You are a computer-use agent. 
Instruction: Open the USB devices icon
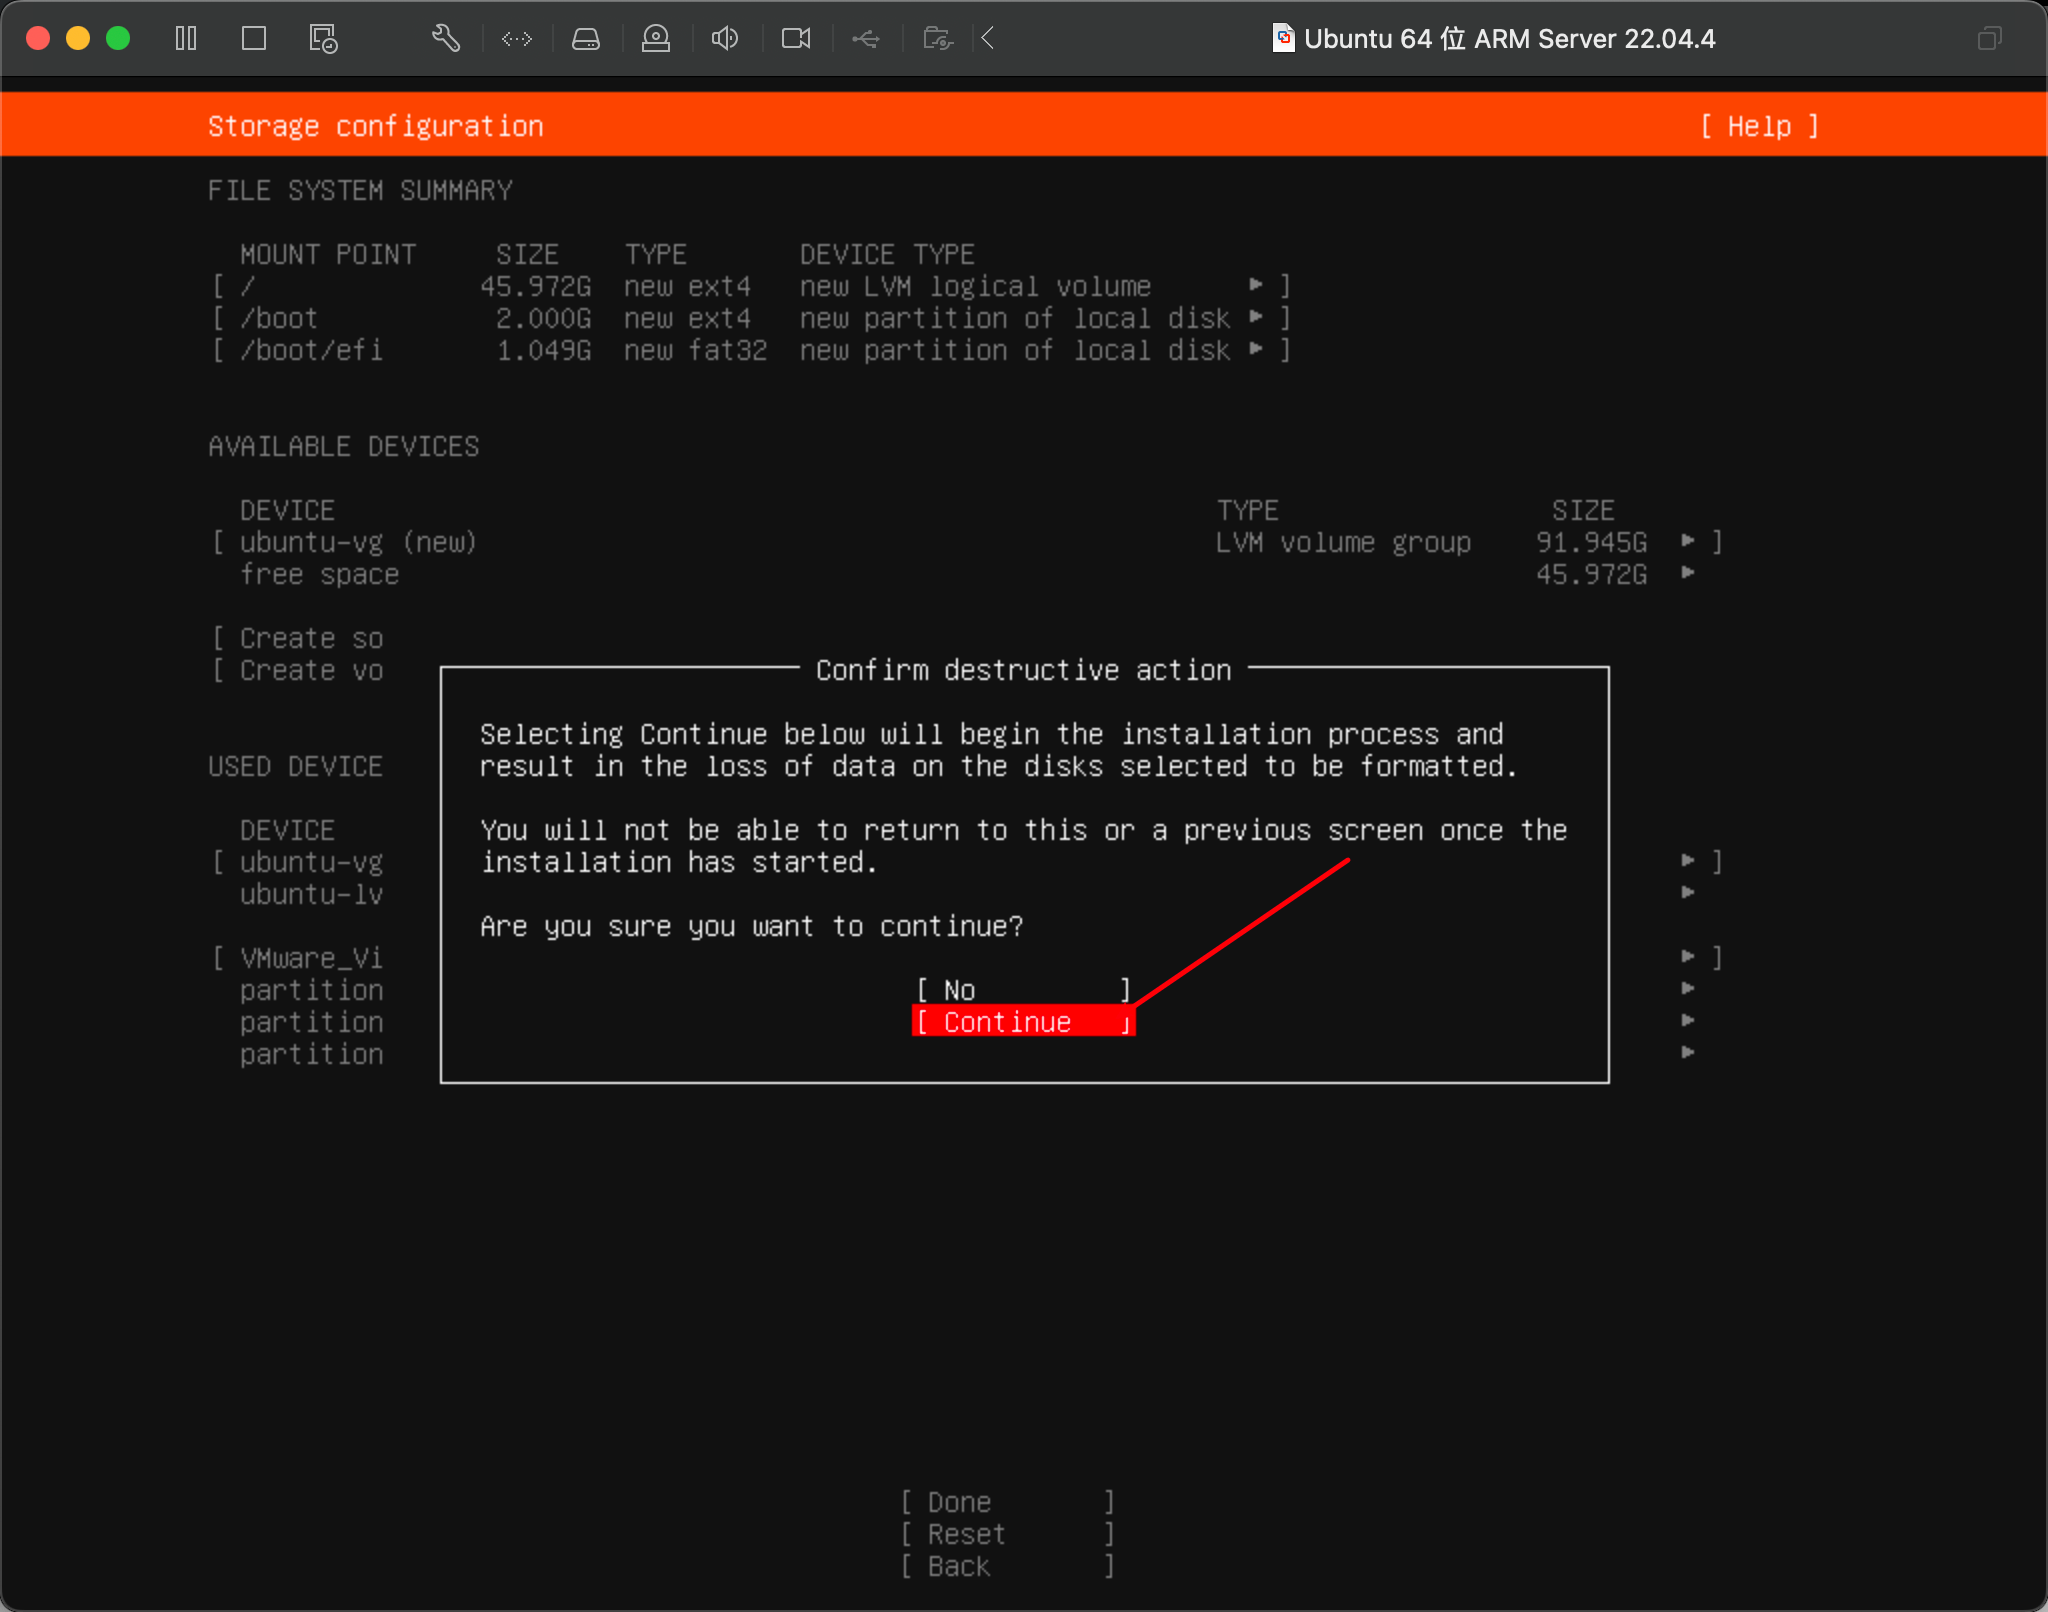point(866,39)
